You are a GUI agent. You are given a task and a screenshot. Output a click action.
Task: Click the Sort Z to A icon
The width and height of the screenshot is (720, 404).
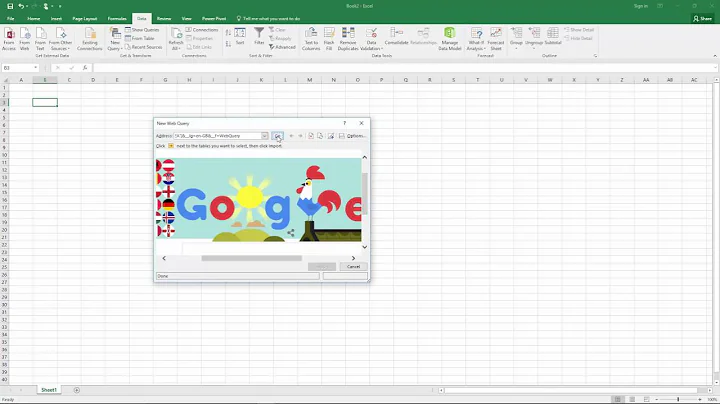pyautogui.click(x=228, y=44)
